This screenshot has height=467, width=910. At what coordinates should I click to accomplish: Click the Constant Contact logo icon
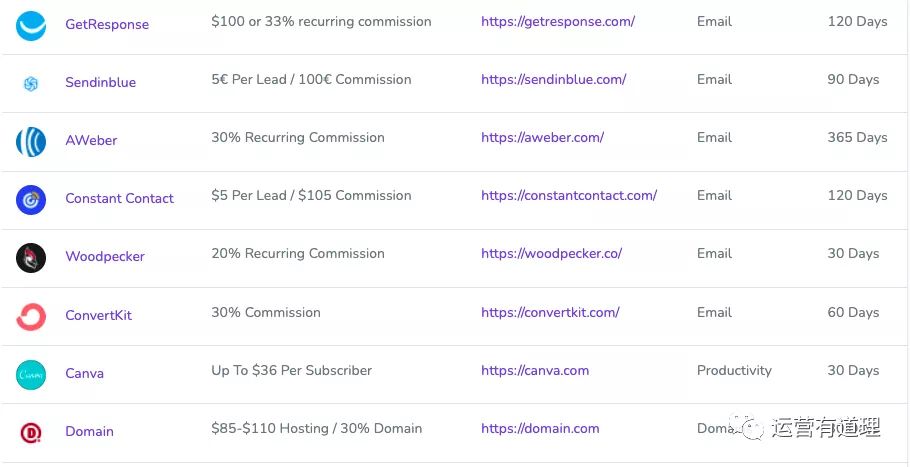pos(31,200)
